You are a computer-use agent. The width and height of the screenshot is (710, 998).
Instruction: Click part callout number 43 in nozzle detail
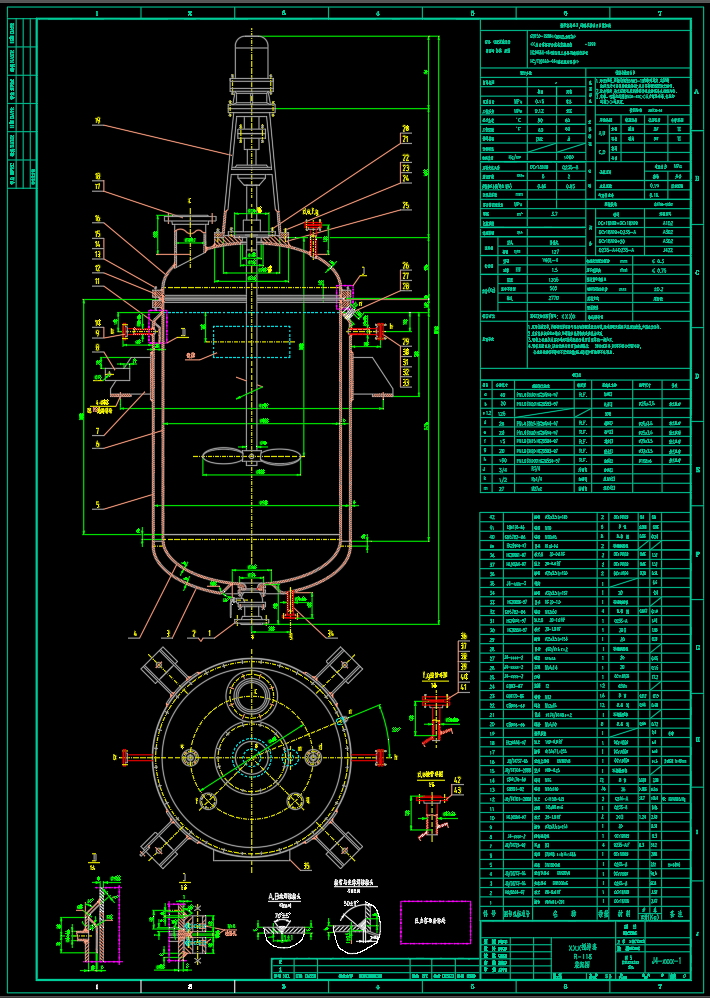(458, 789)
